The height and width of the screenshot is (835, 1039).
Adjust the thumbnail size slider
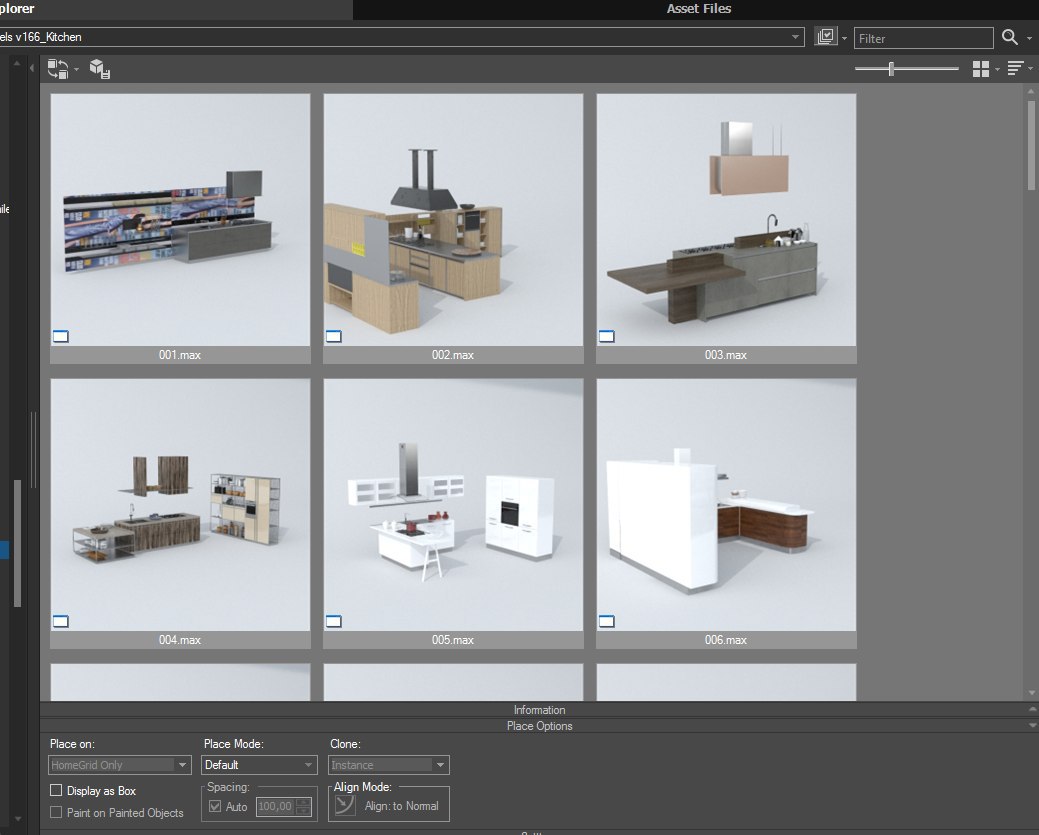pyautogui.click(x=891, y=68)
